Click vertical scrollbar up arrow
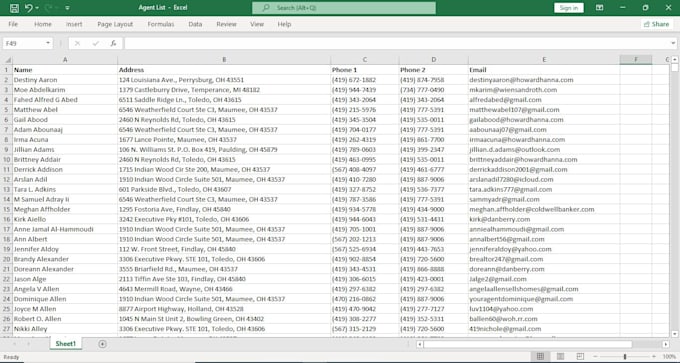This screenshot has width=680, height=363. [x=674, y=59]
